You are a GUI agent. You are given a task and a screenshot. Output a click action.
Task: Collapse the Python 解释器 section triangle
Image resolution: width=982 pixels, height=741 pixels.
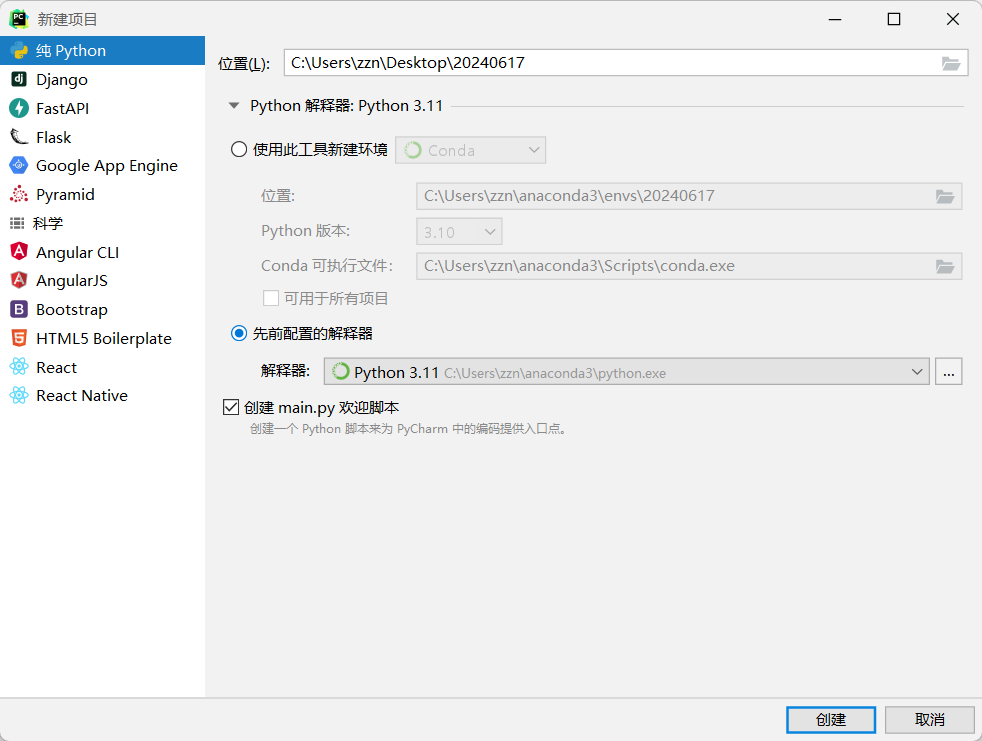[x=234, y=106]
